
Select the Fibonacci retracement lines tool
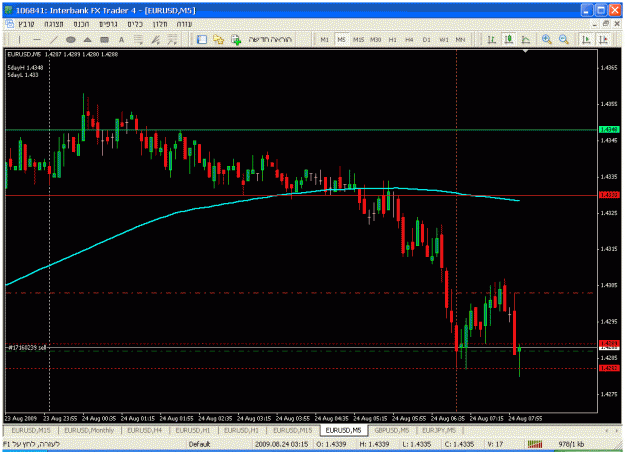coord(138,39)
